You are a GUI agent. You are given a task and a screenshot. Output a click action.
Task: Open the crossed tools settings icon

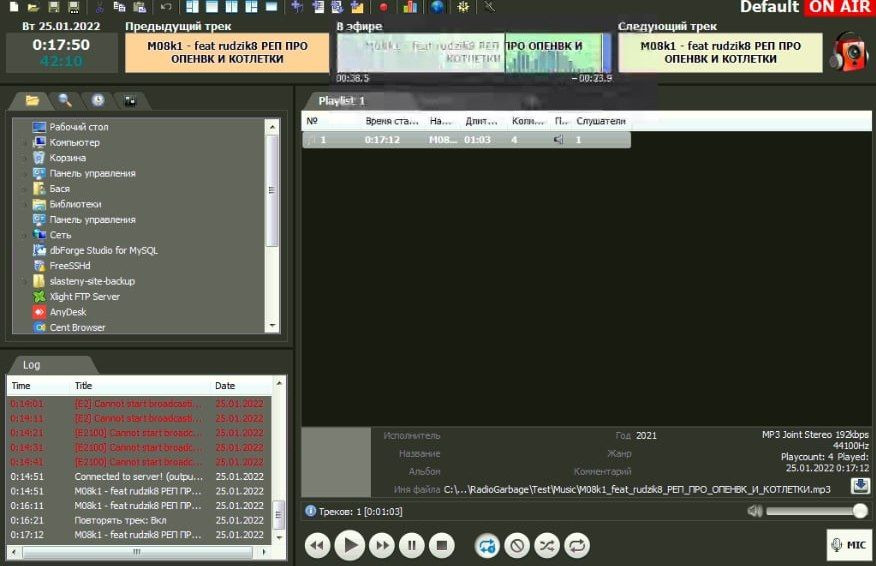tap(489, 7)
